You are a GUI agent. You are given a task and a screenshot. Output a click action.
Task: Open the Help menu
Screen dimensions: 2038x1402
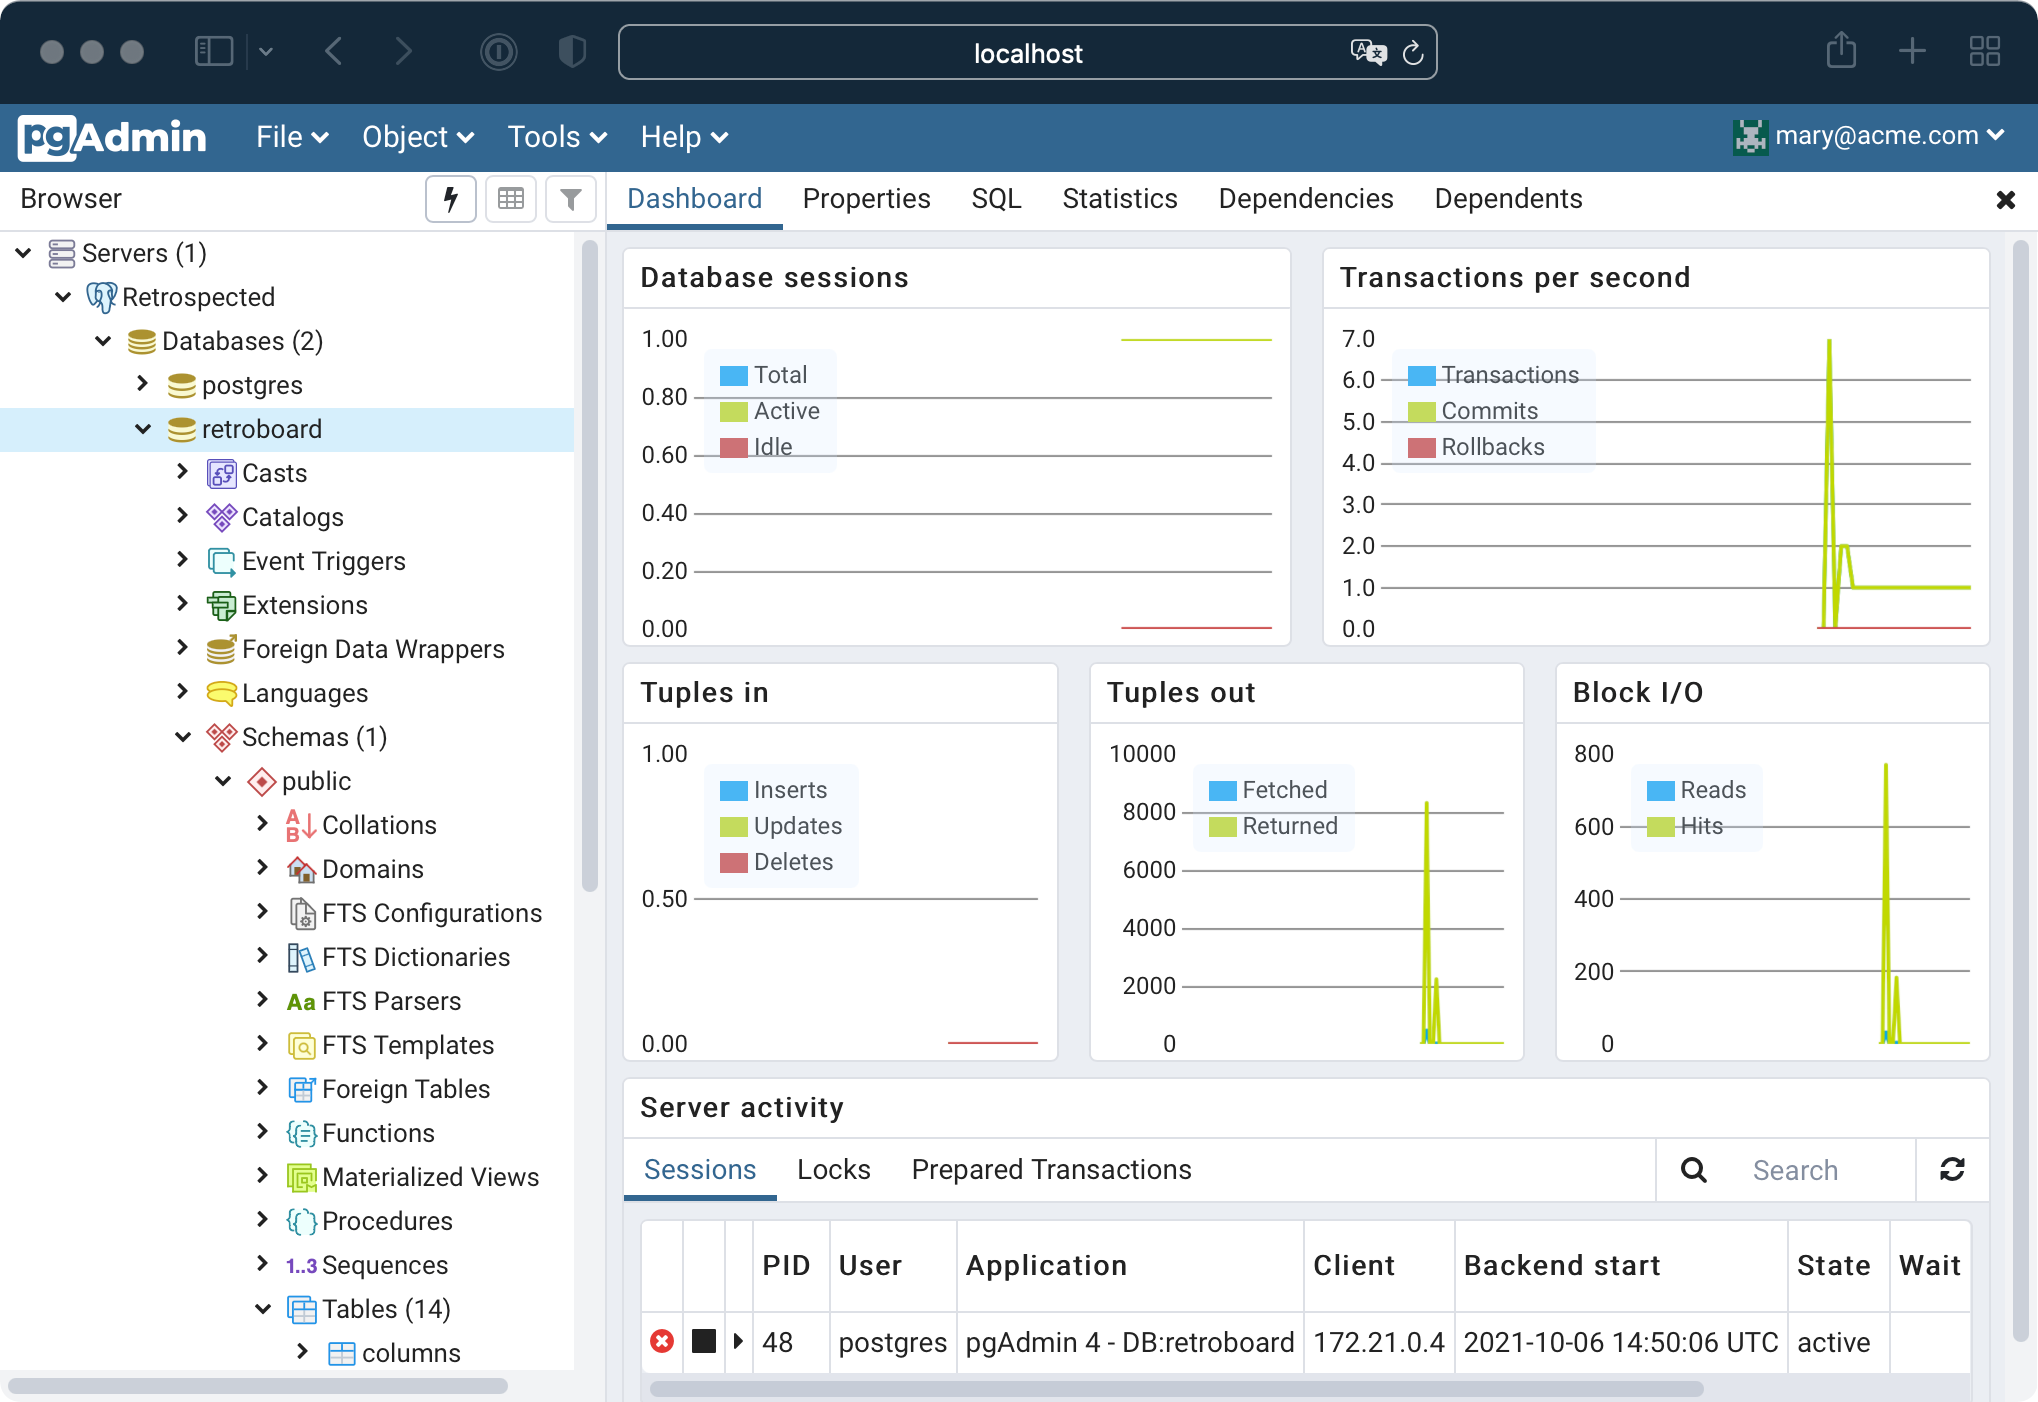coord(684,137)
